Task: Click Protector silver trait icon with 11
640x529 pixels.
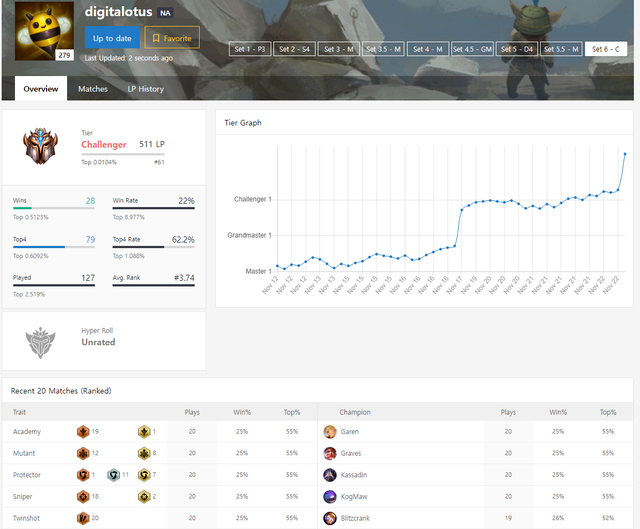Action: (113, 475)
